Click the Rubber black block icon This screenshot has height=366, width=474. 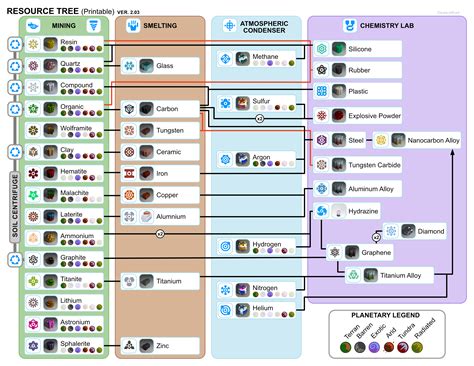coord(339,70)
